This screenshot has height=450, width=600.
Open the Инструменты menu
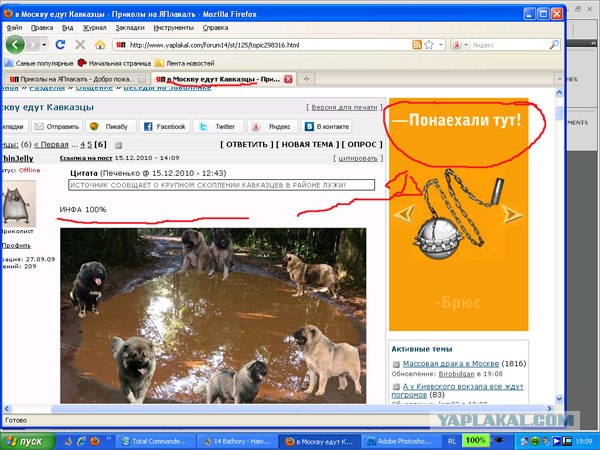pos(173,28)
